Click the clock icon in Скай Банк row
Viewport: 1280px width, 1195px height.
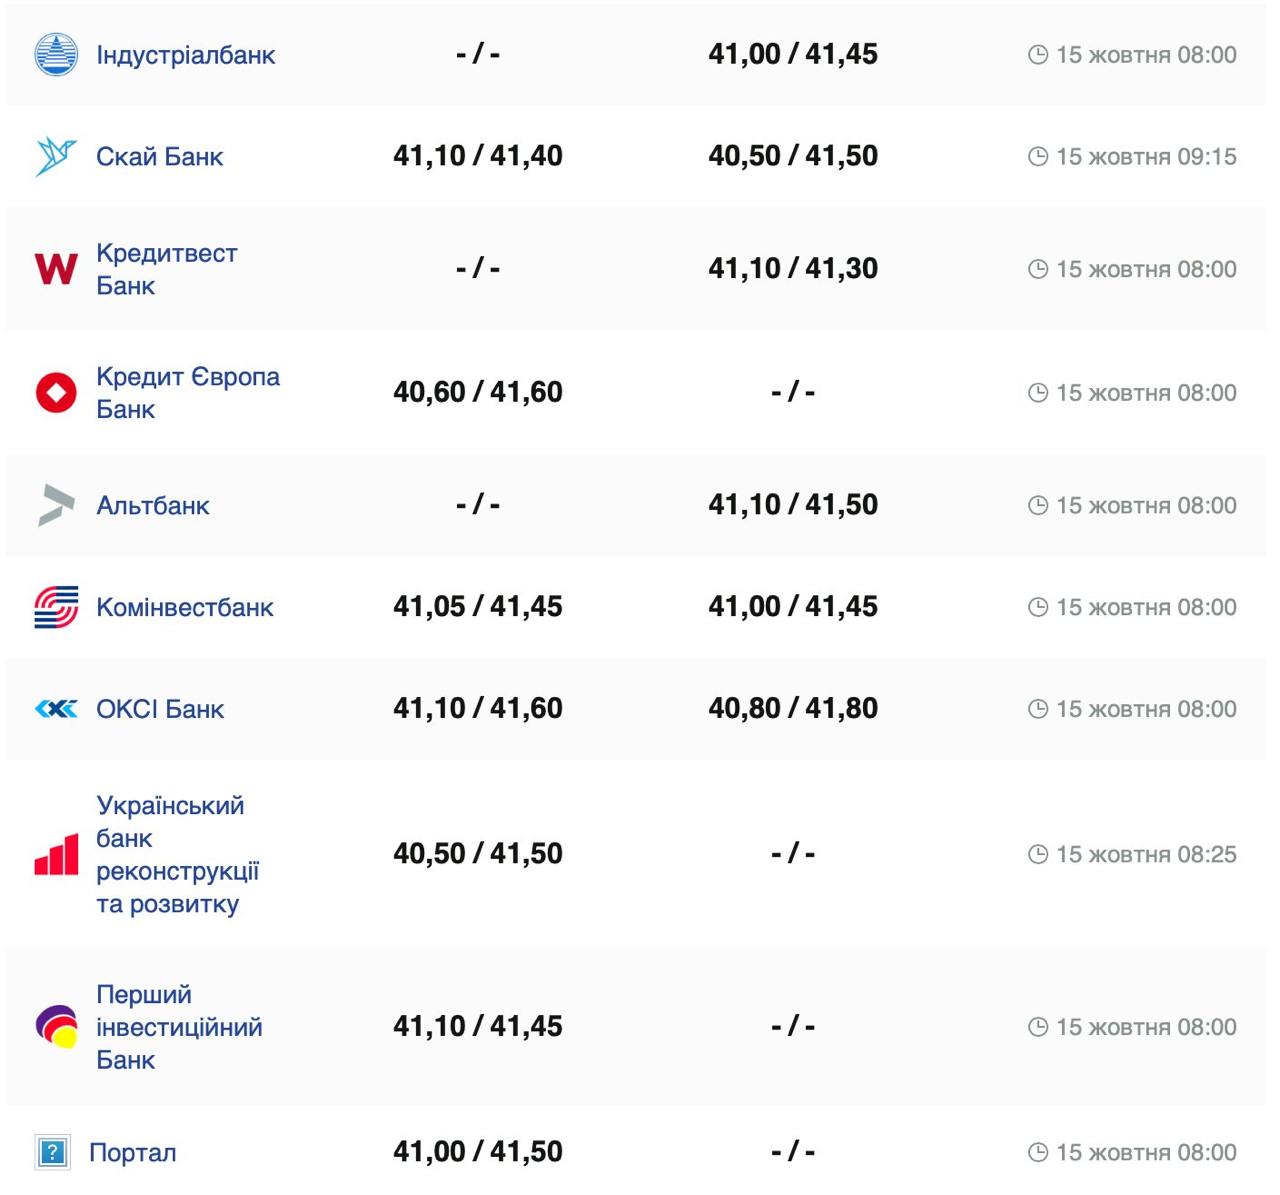pos(1038,157)
